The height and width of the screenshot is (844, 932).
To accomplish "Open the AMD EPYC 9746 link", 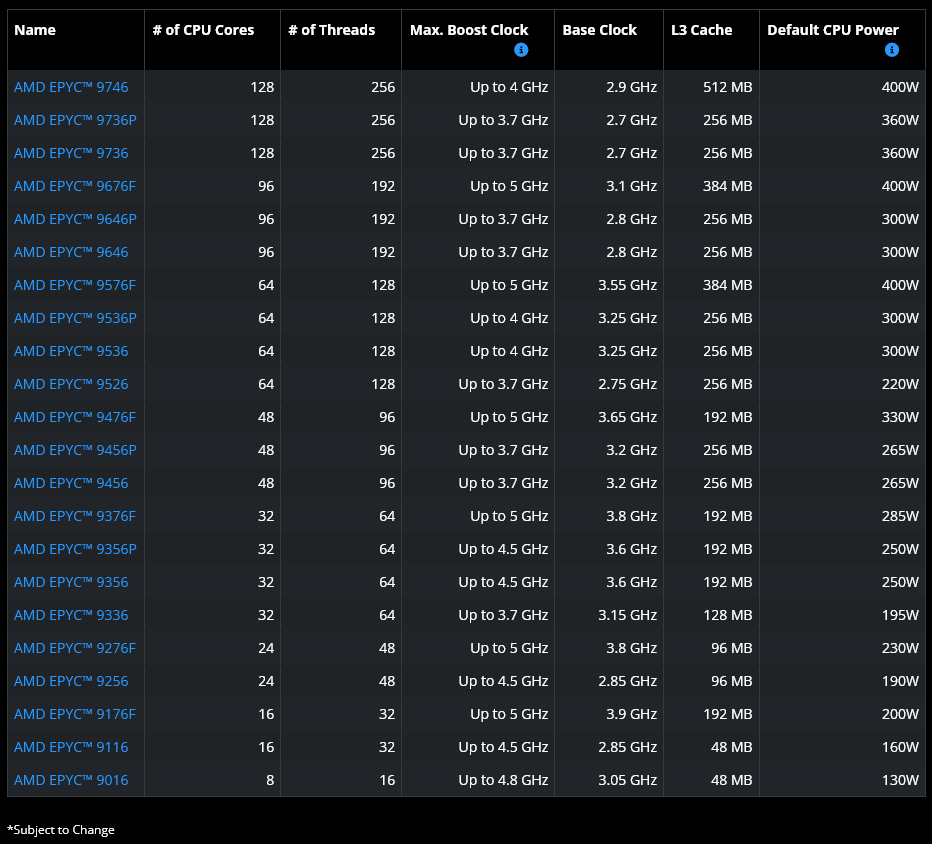I will 71,87.
